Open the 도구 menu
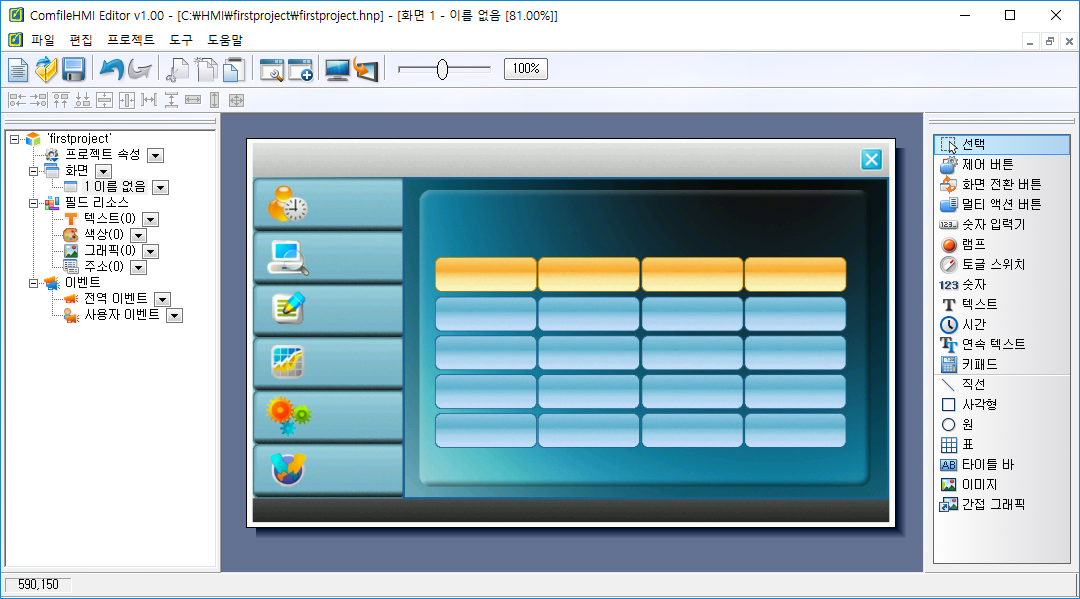Screen dimensions: 1080x599 [181, 40]
